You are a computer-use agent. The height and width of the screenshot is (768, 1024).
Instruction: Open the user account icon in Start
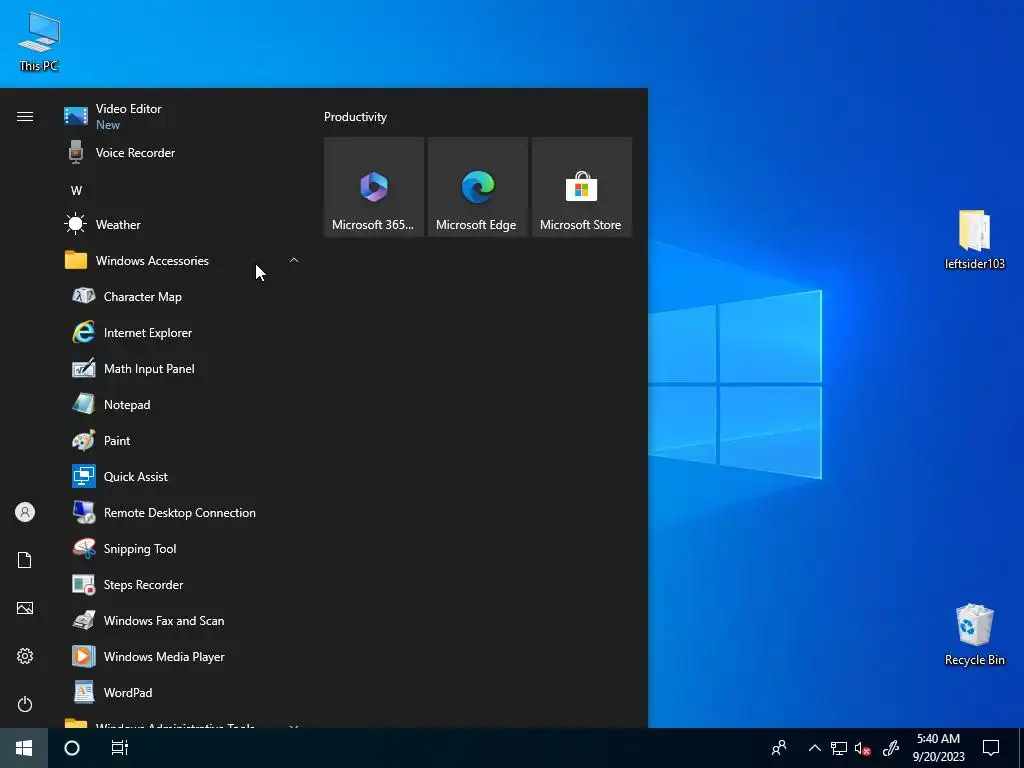point(25,512)
